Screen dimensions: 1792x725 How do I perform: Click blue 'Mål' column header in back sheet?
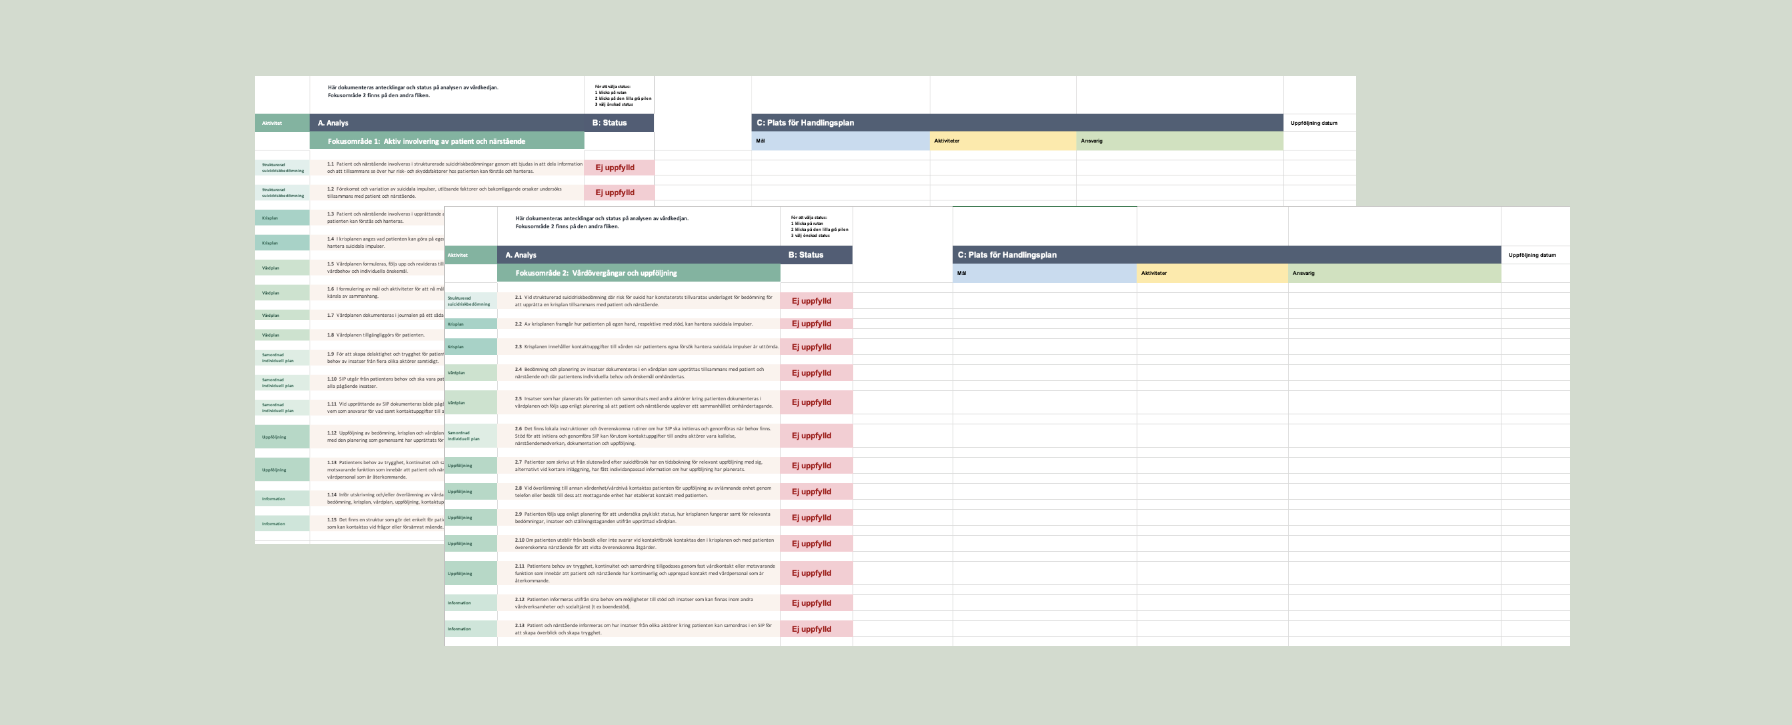[841, 141]
